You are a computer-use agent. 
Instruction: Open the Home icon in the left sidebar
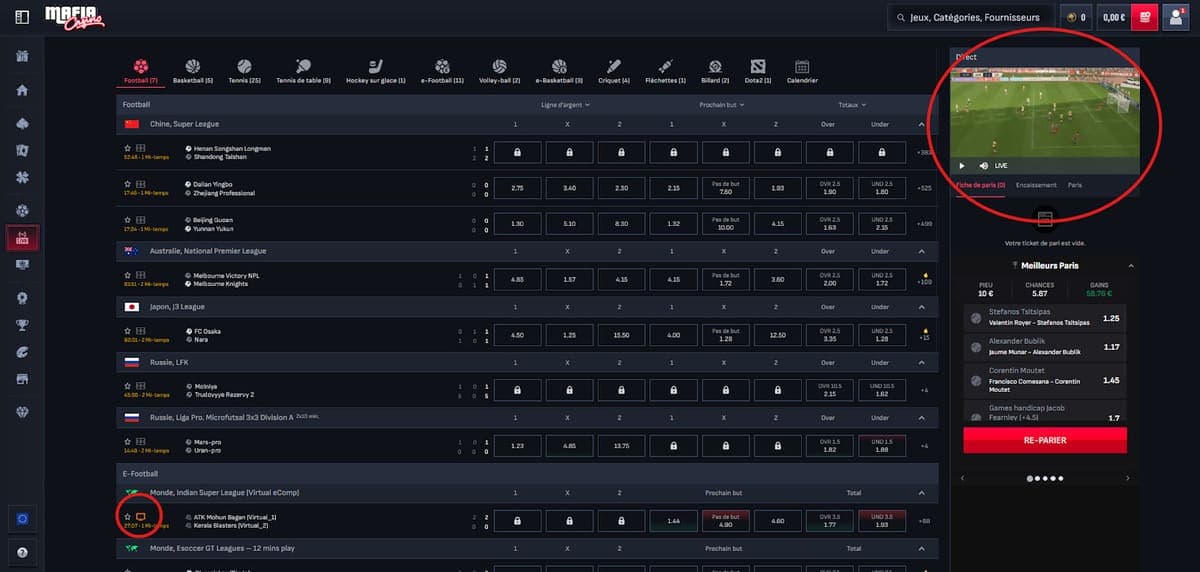tap(22, 90)
